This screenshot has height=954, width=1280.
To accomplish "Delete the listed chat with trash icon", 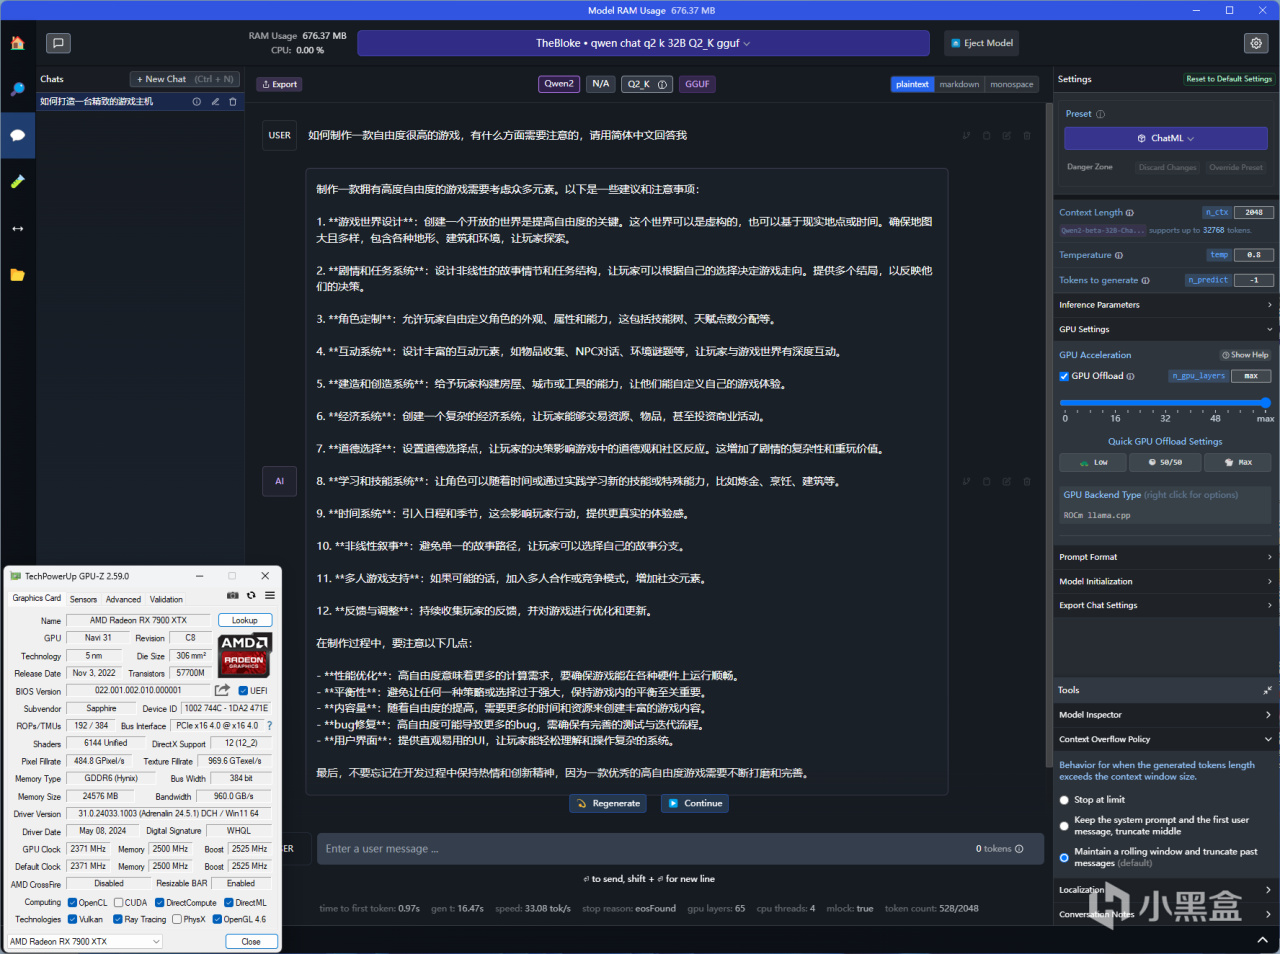I will tap(233, 102).
